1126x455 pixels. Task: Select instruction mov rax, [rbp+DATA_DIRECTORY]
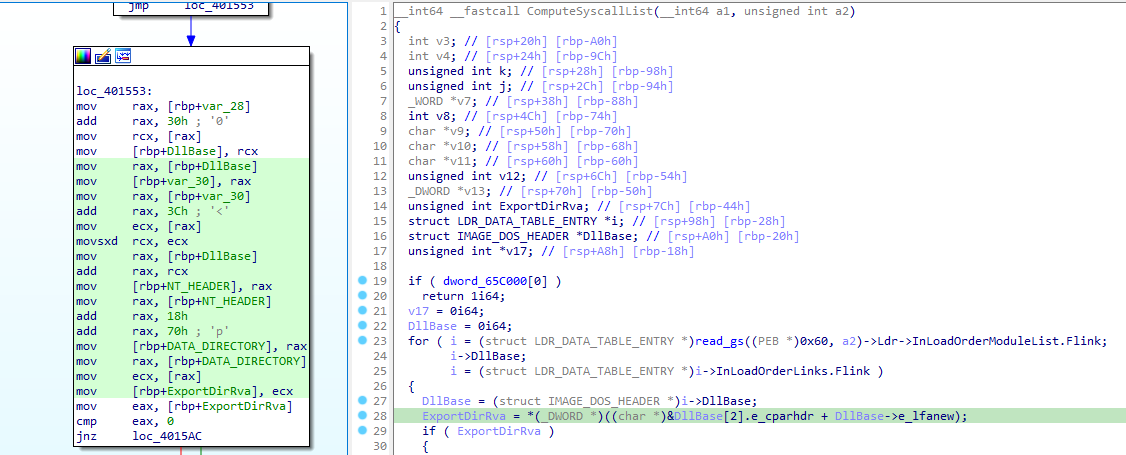[192, 360]
